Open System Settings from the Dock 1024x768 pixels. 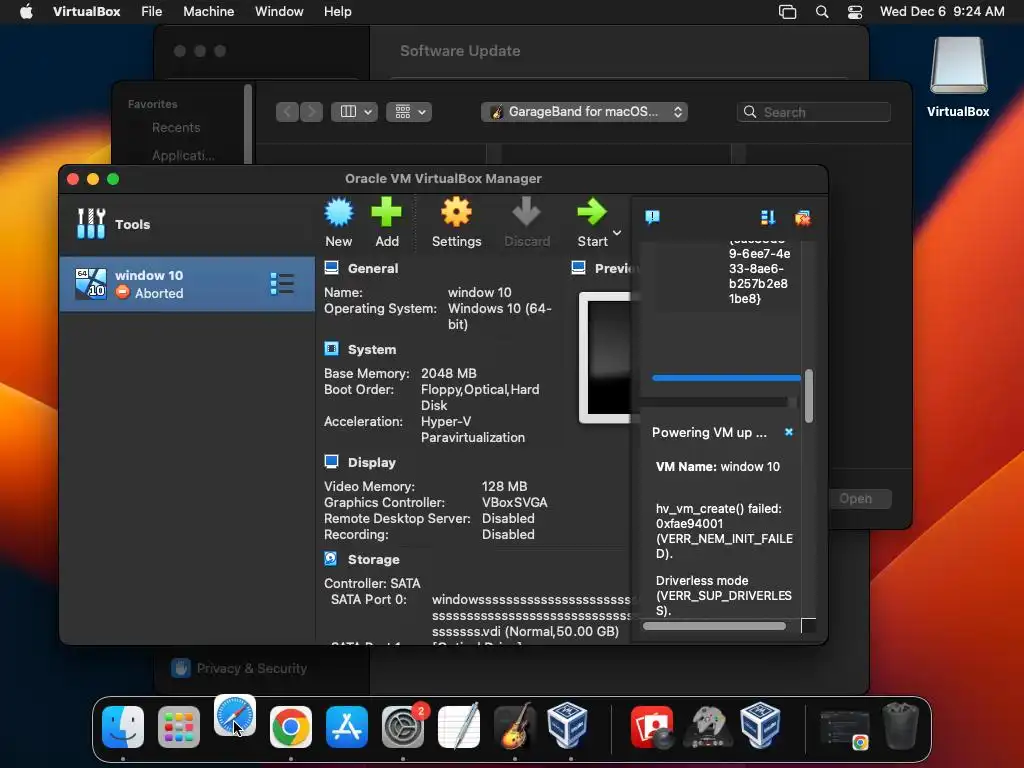403,727
